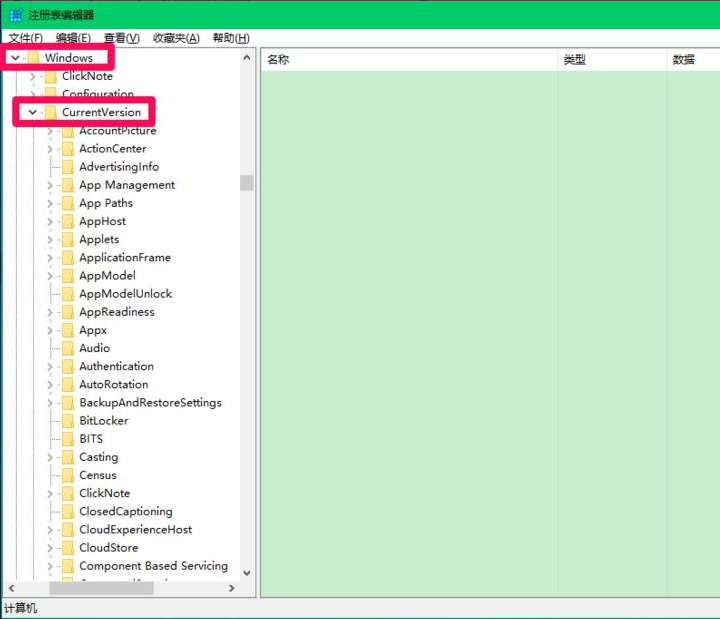The height and width of the screenshot is (619, 720).
Task: Click the tree pane scroll-right arrow
Action: point(232,589)
